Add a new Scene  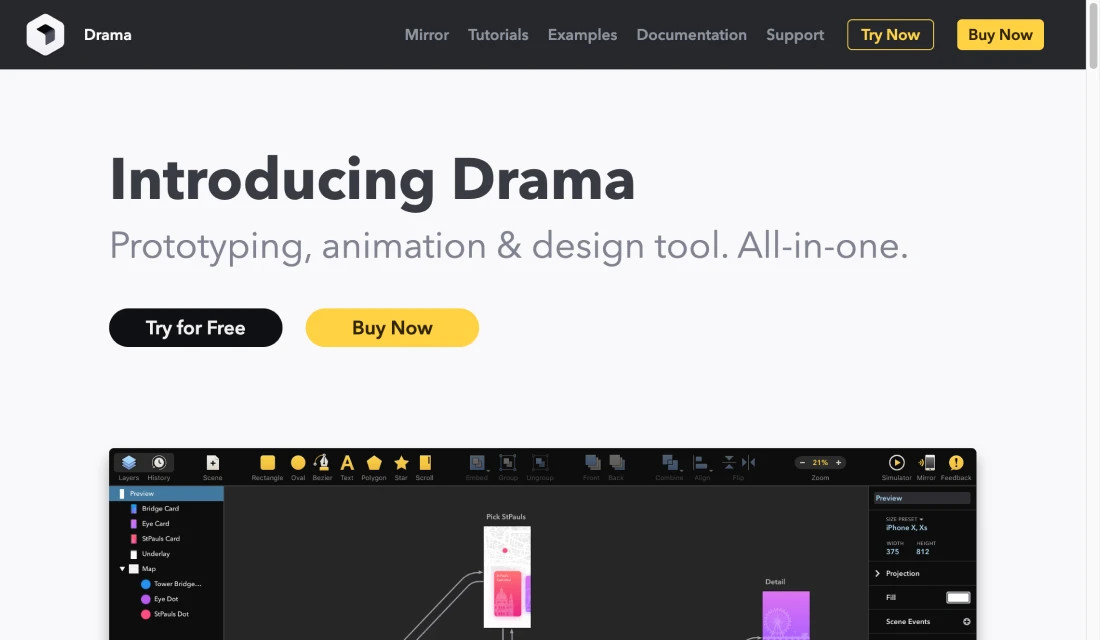coord(213,464)
